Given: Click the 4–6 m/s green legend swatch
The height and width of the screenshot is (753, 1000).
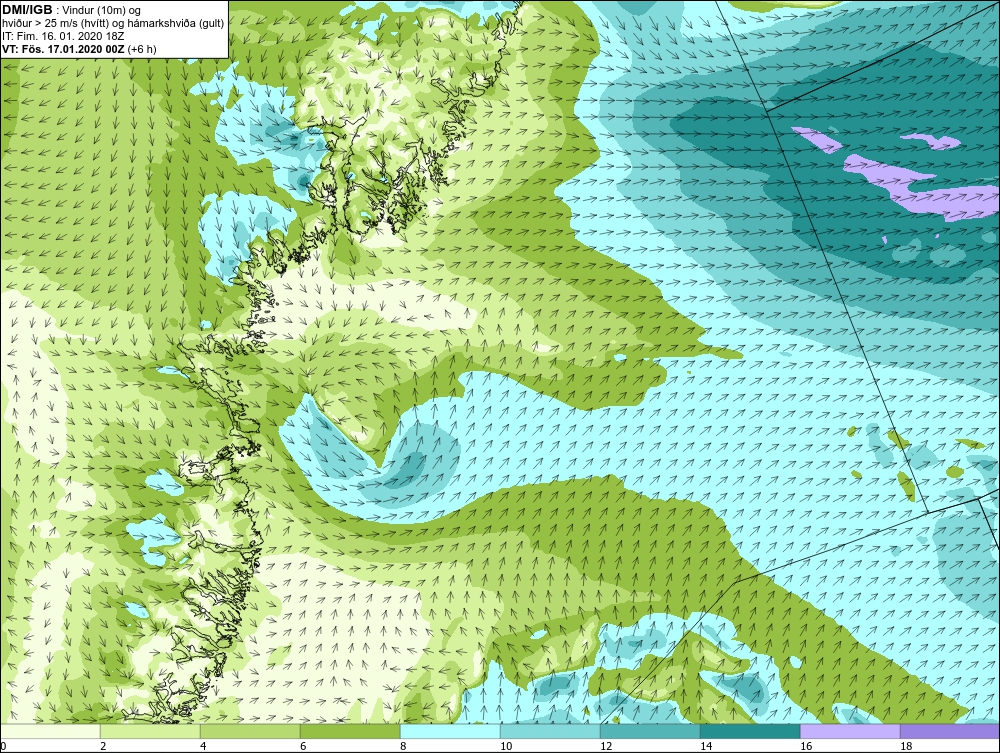Looking at the screenshot, I should pyautogui.click(x=250, y=731).
